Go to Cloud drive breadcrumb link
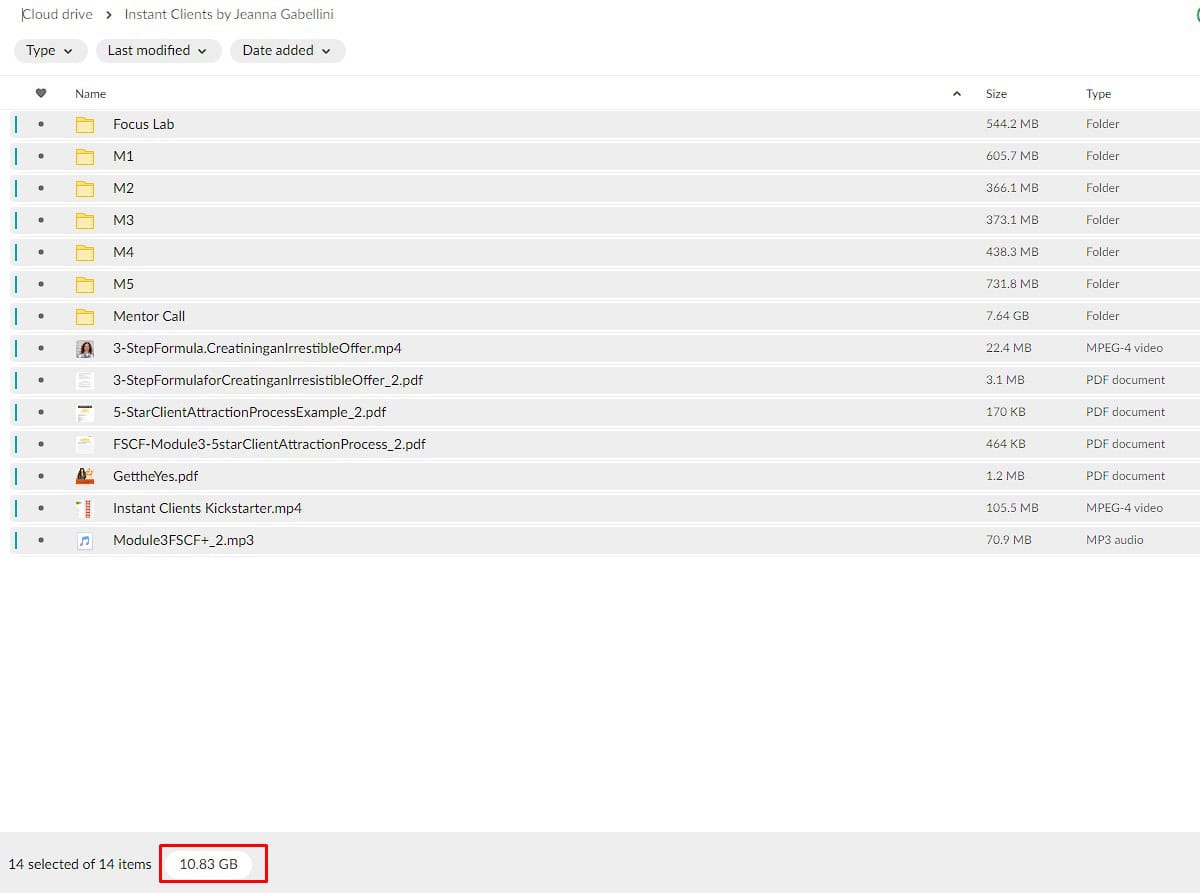Image resolution: width=1200 pixels, height=893 pixels. pyautogui.click(x=57, y=14)
